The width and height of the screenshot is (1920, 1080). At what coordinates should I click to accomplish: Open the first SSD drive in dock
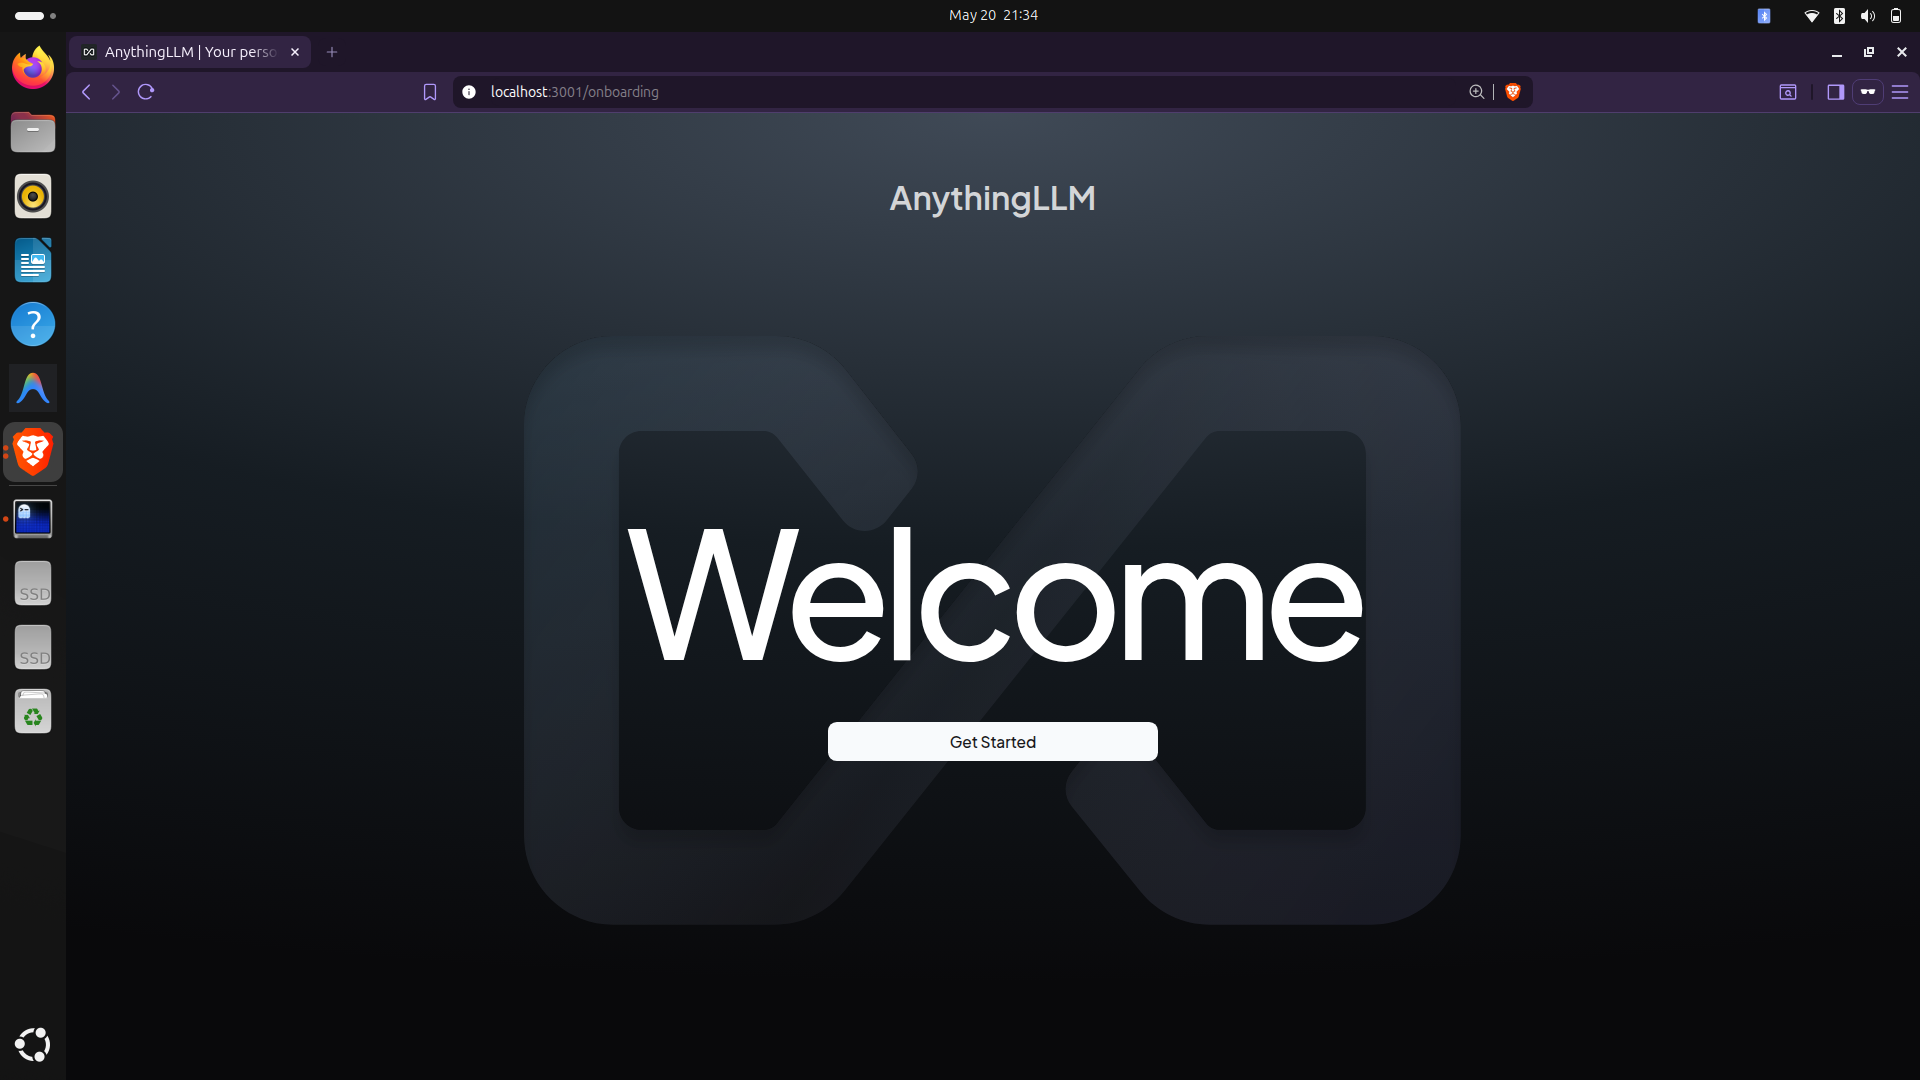pyautogui.click(x=33, y=583)
